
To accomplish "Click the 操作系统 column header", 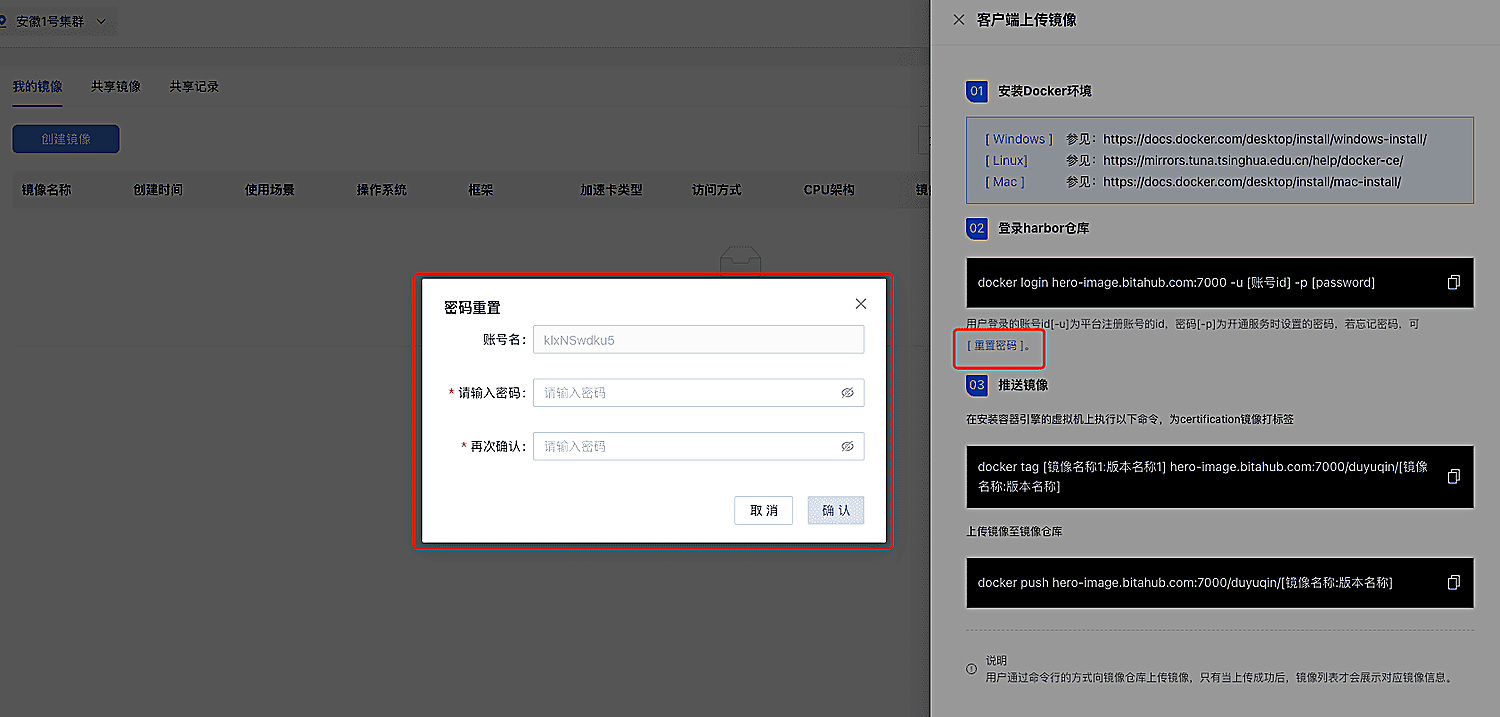I will pyautogui.click(x=382, y=189).
